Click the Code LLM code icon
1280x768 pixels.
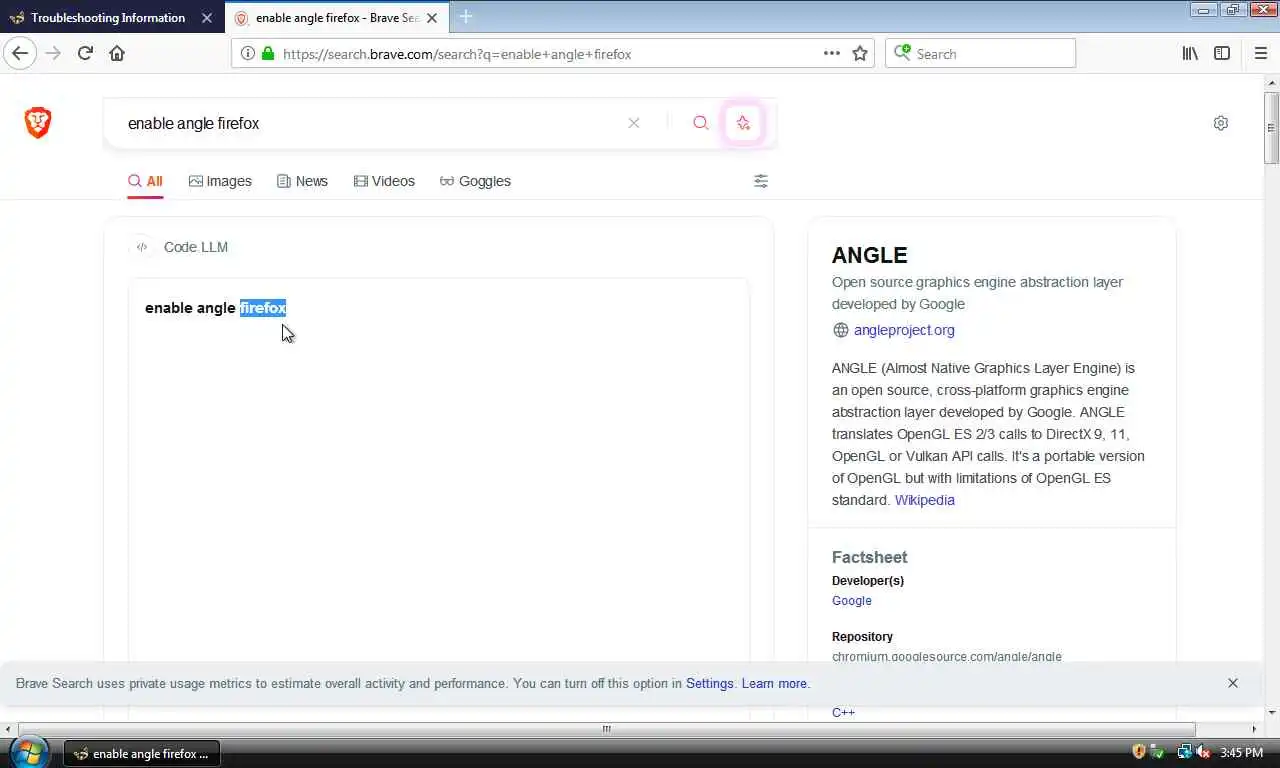142,247
